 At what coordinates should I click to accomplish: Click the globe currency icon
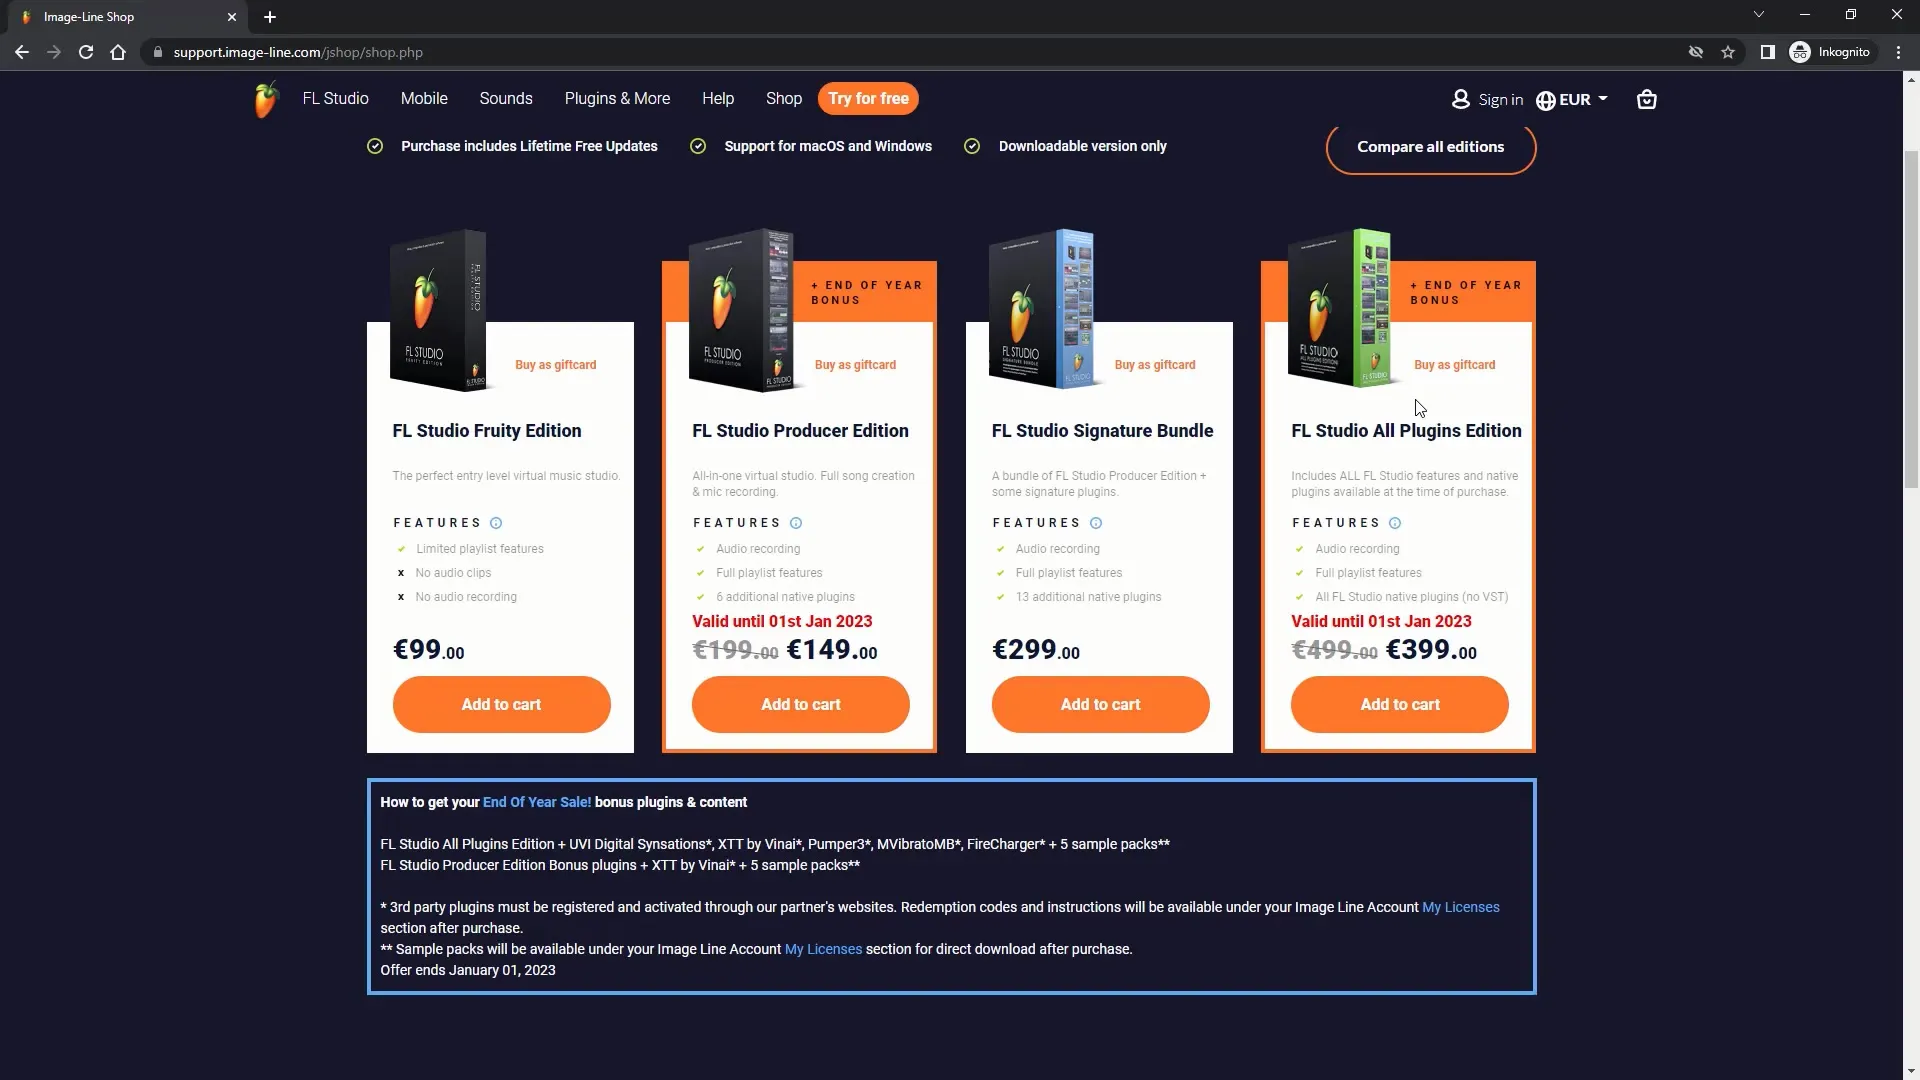point(1545,100)
